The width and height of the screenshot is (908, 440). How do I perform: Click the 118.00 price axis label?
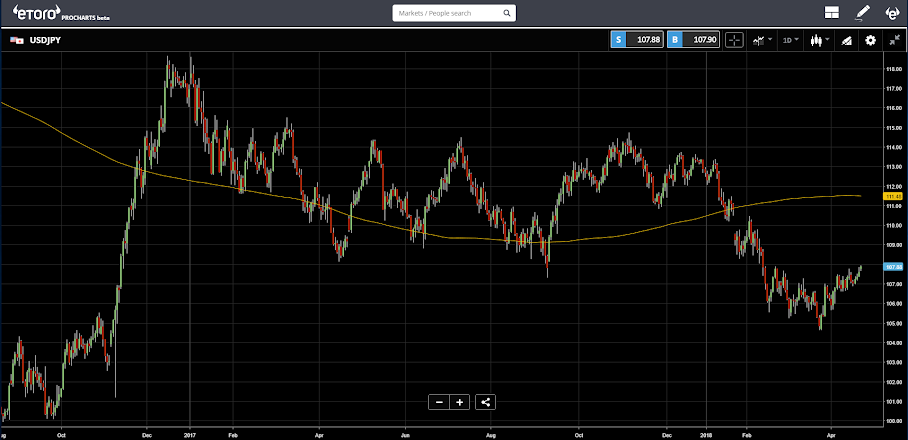[x=893, y=69]
